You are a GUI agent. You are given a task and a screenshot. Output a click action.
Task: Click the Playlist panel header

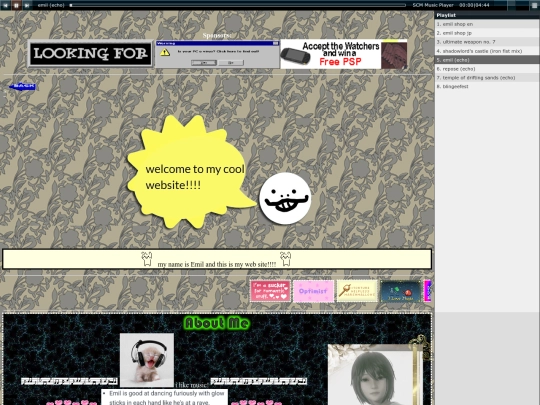pos(487,15)
